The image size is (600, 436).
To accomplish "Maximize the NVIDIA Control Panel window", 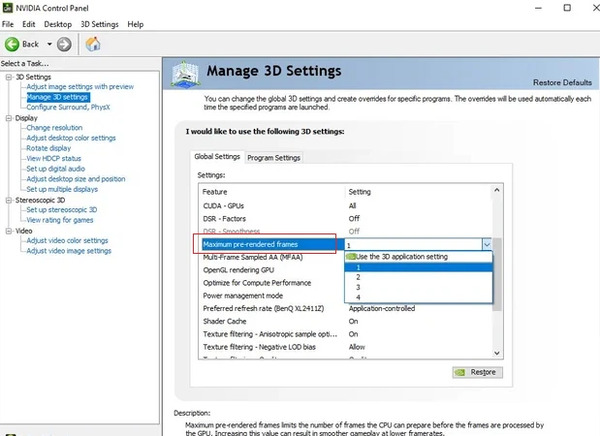I will (x=567, y=8).
